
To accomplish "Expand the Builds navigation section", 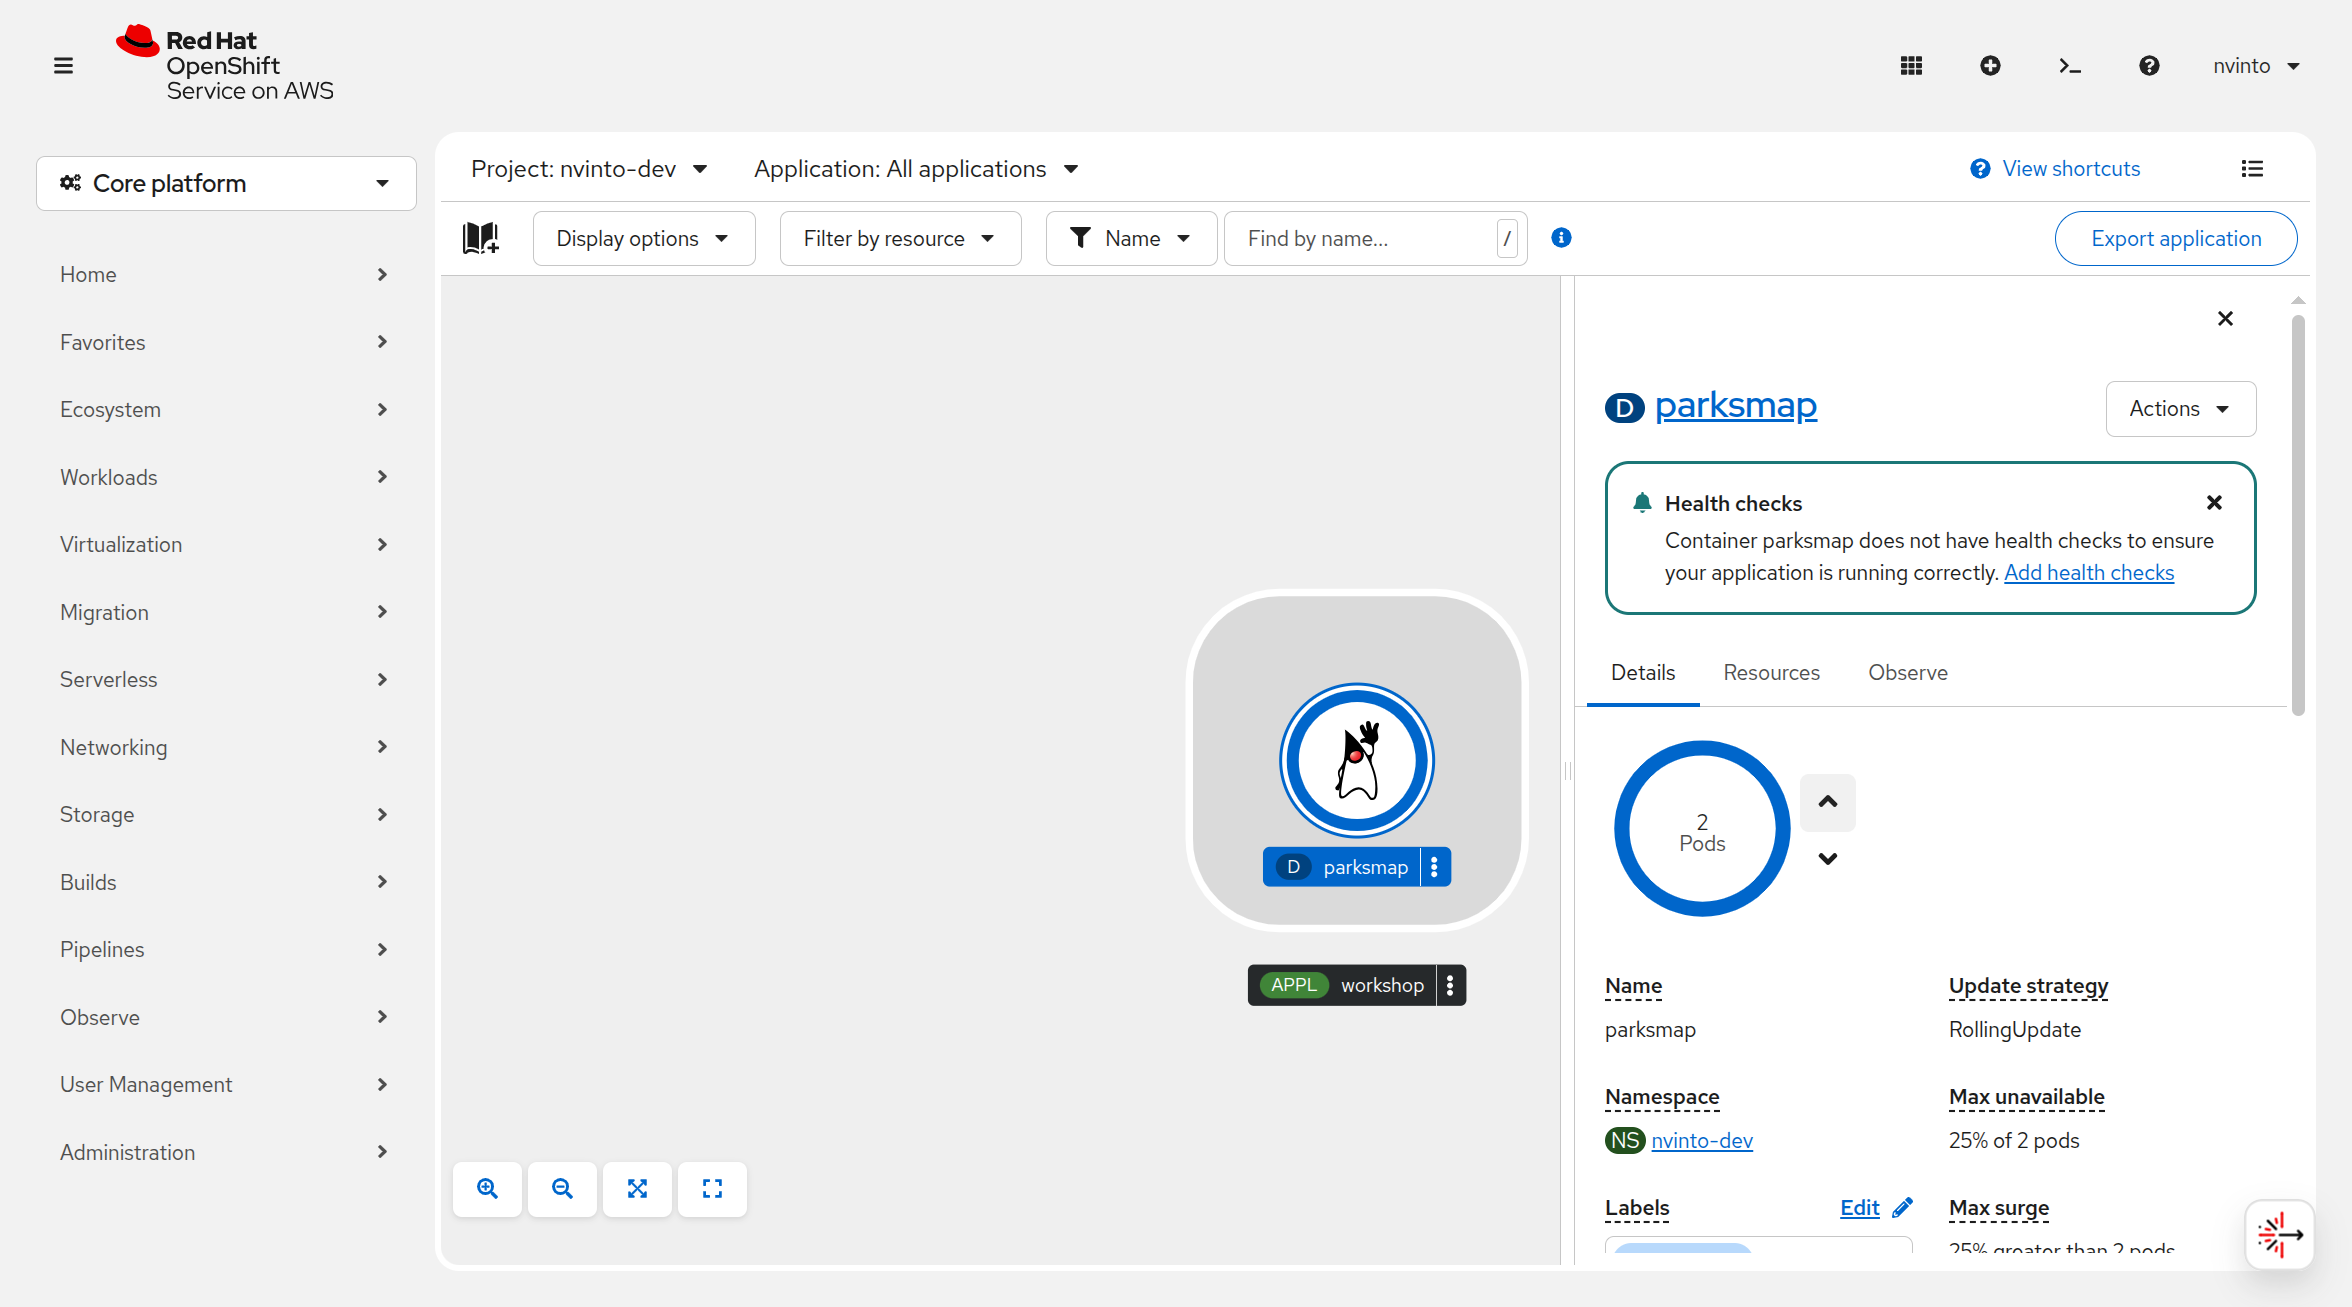I will pyautogui.click(x=225, y=882).
